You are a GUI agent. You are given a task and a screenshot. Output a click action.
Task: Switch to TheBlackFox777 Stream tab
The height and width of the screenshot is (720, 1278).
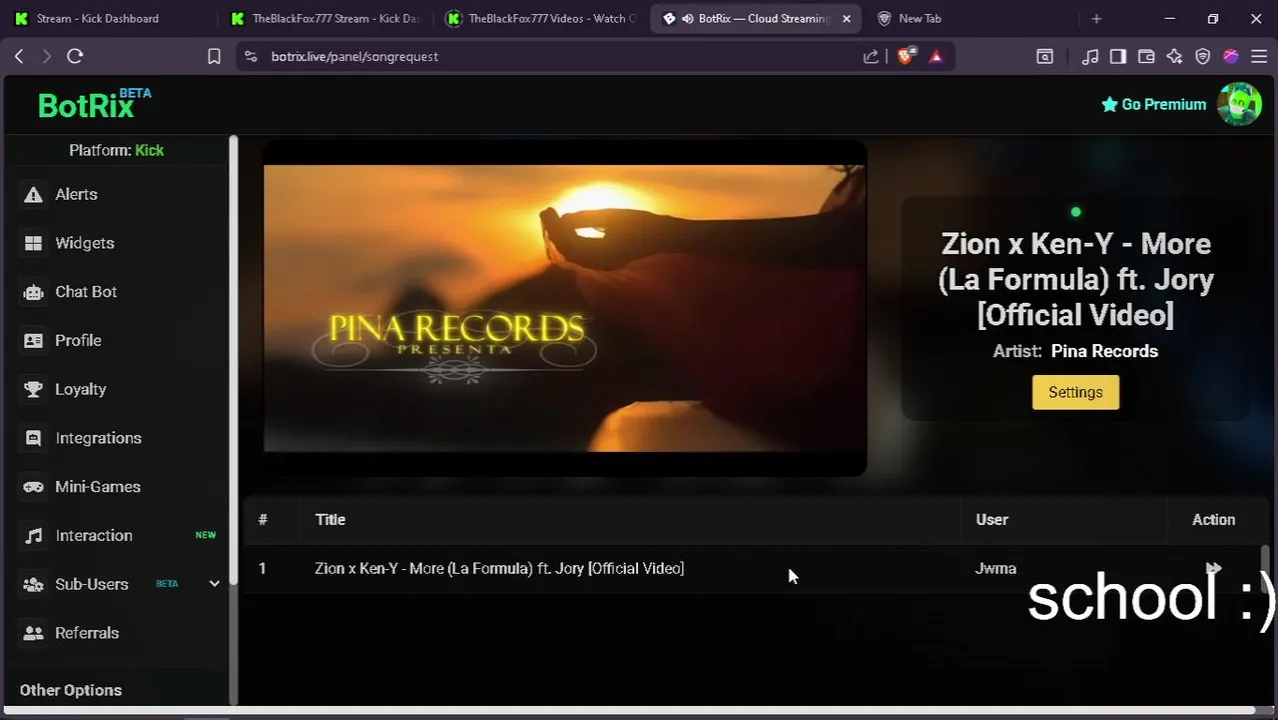(x=324, y=18)
